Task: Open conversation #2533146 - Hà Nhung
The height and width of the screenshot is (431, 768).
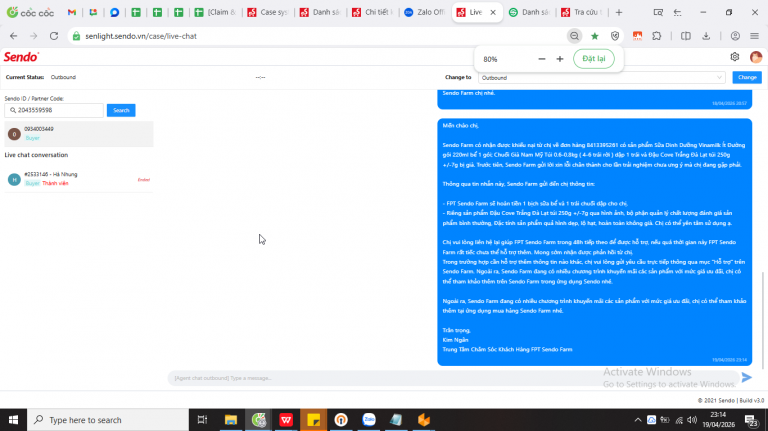Action: [x=79, y=179]
